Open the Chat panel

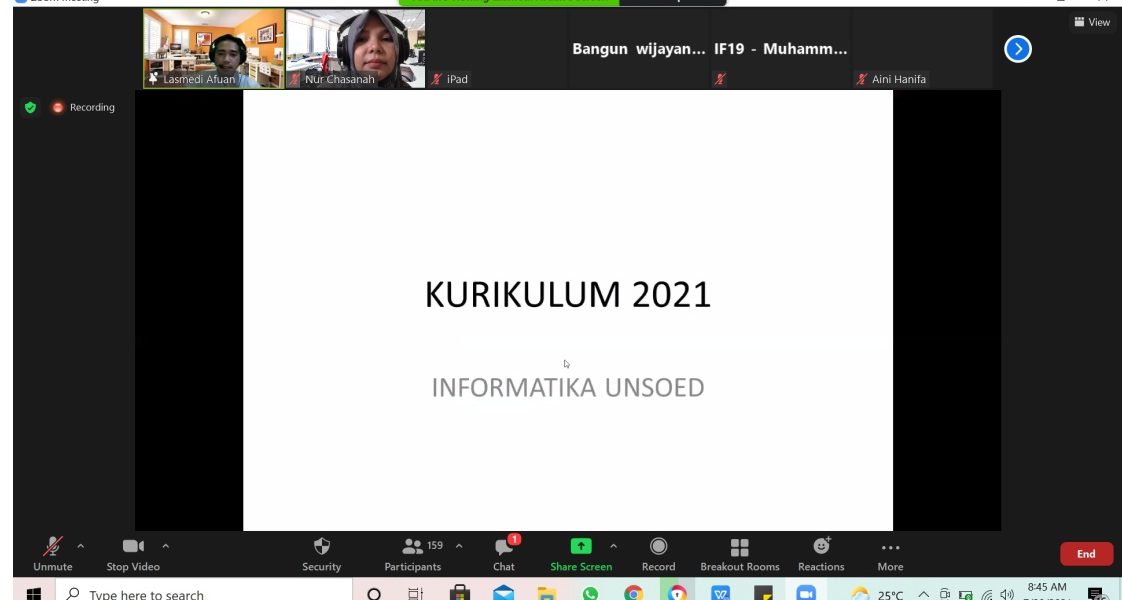[504, 554]
